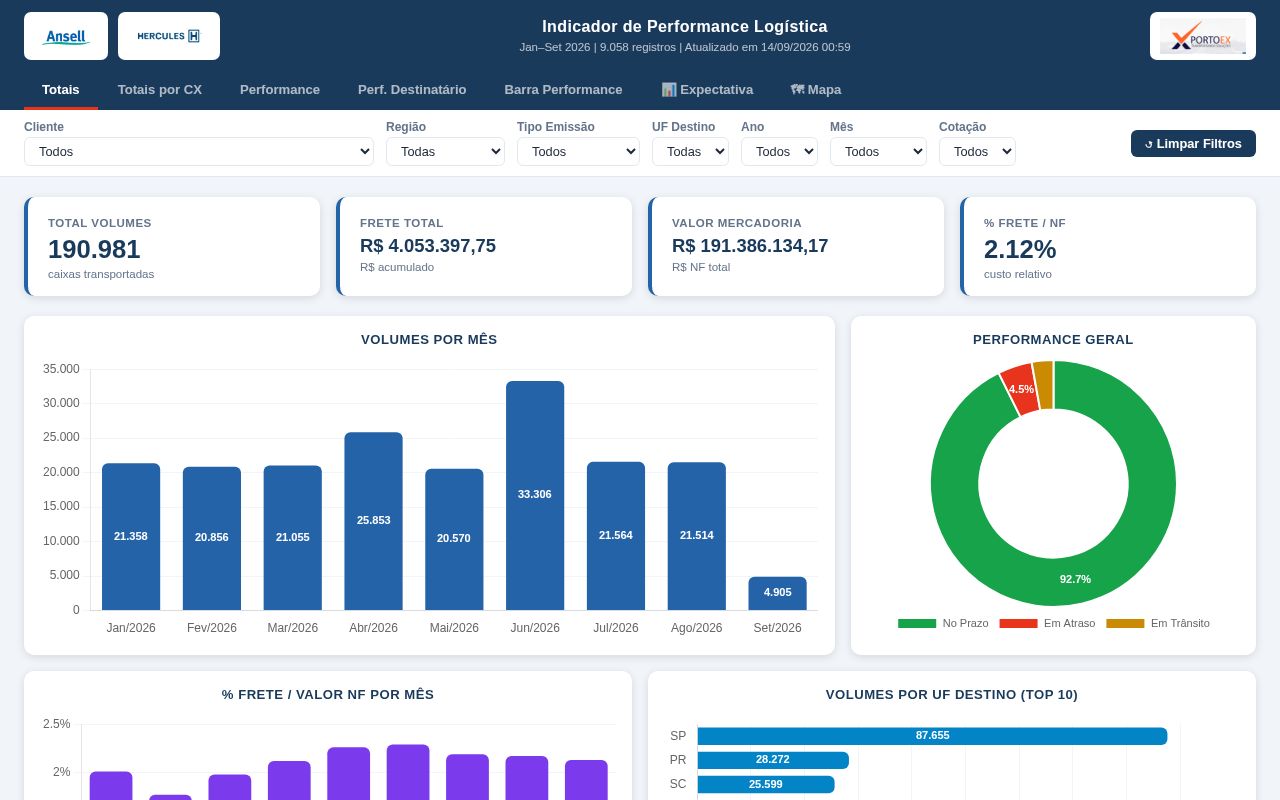
Task: Click the Jan/2026 bar showing 21.358
Action: [131, 536]
